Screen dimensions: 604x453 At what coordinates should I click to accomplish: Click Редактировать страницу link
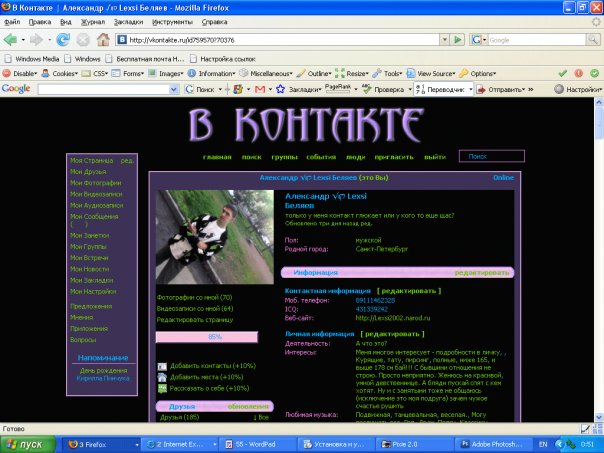tap(195, 320)
